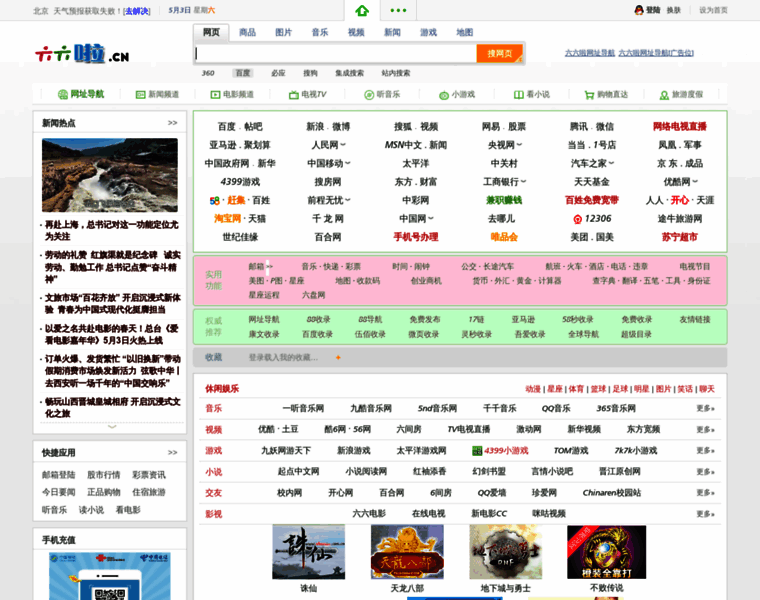Image resolution: width=760 pixels, height=600 pixels.
Task: Open 不败传说 game thumbnail
Action: [606, 552]
